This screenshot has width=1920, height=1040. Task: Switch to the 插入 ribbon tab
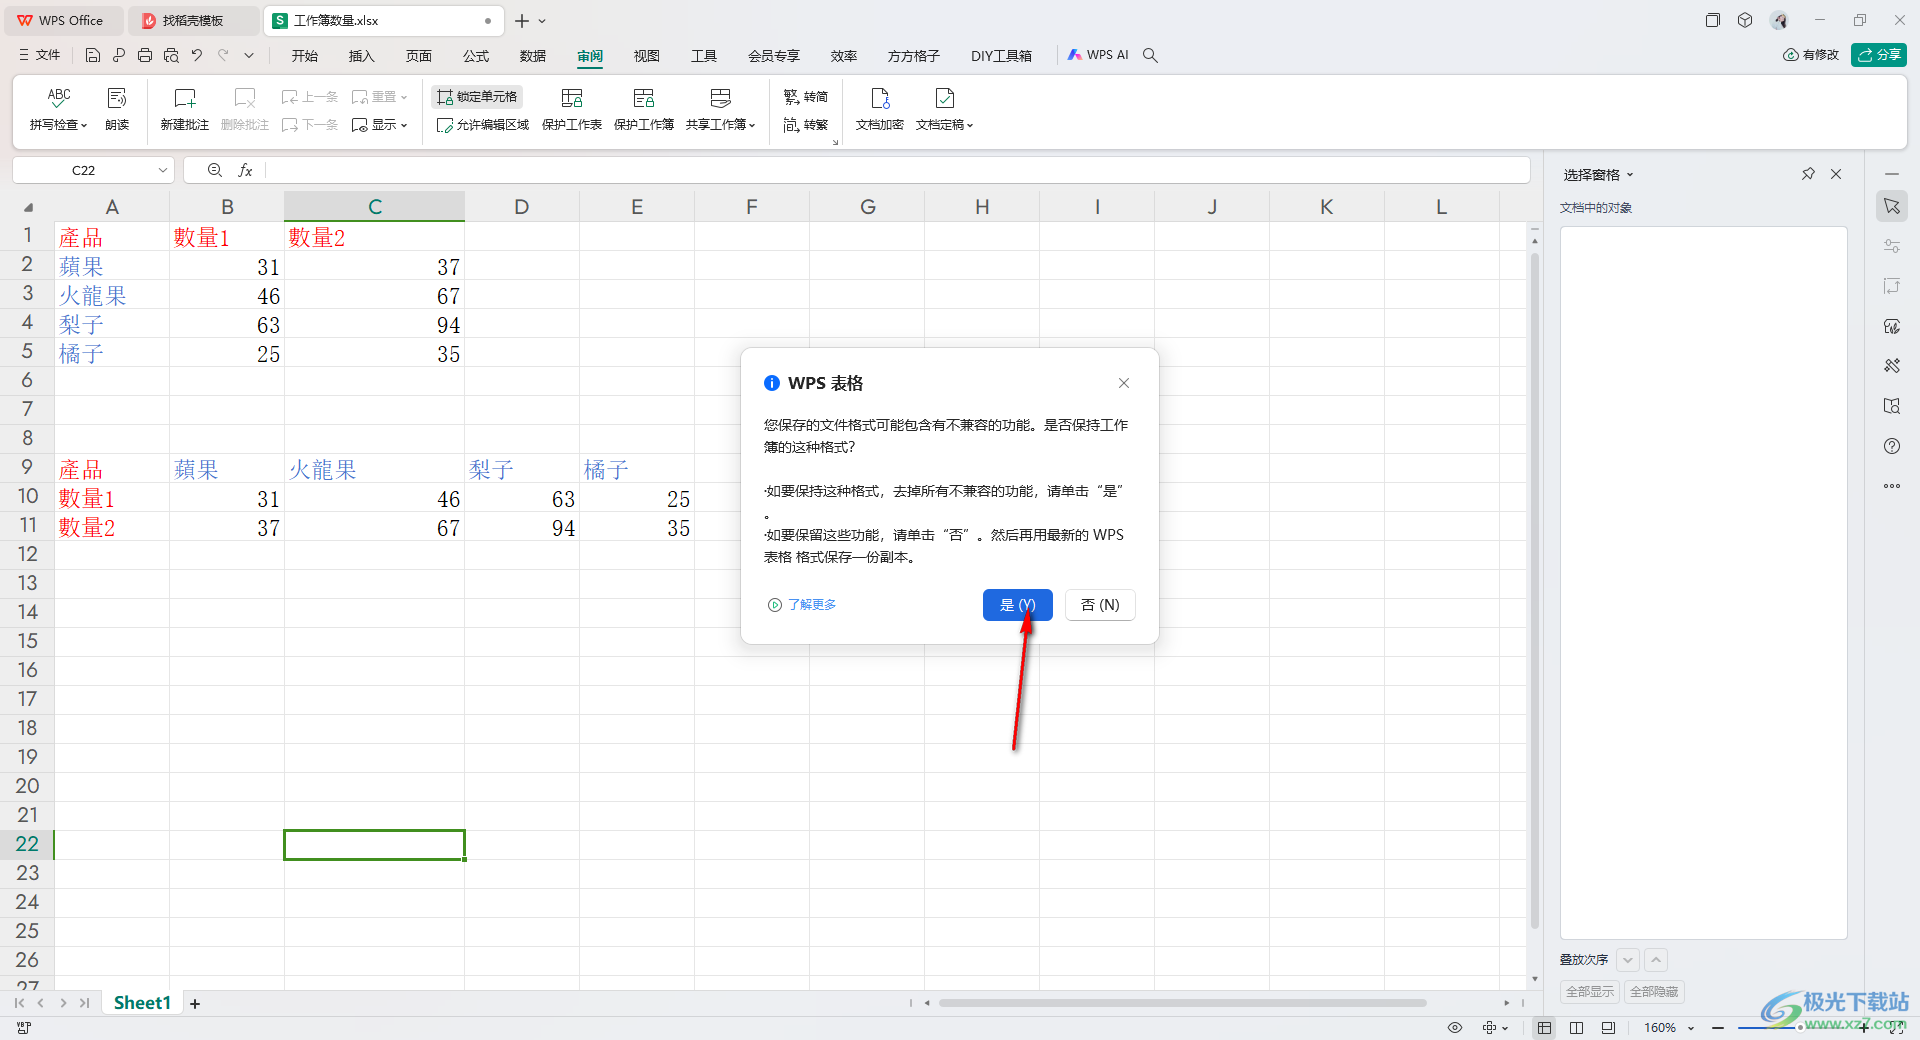(x=362, y=56)
